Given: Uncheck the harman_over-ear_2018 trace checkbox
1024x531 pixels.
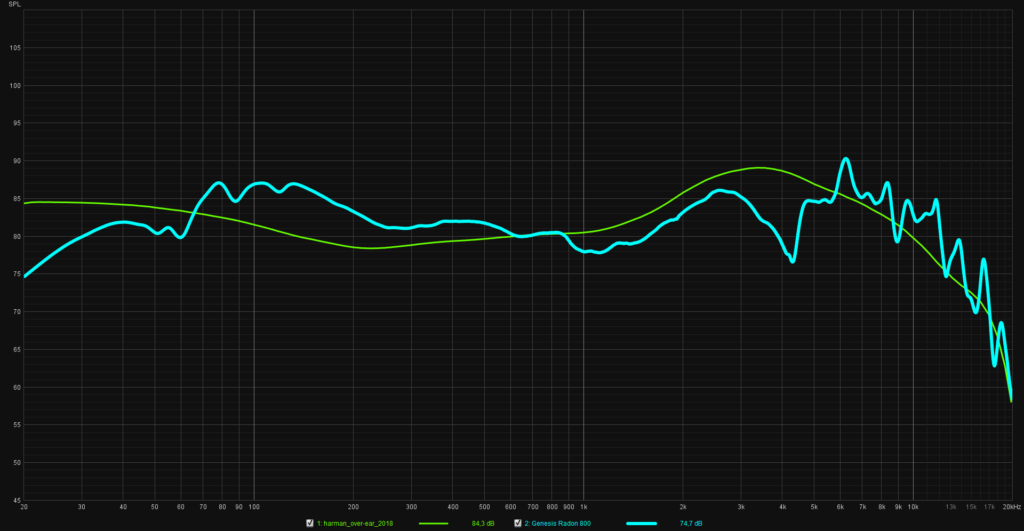Looking at the screenshot, I should [x=310, y=523].
